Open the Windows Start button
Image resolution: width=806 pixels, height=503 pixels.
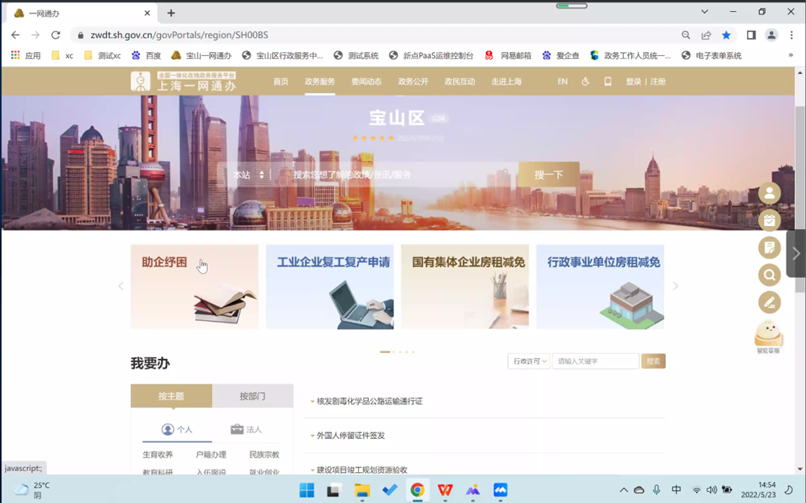tap(307, 490)
